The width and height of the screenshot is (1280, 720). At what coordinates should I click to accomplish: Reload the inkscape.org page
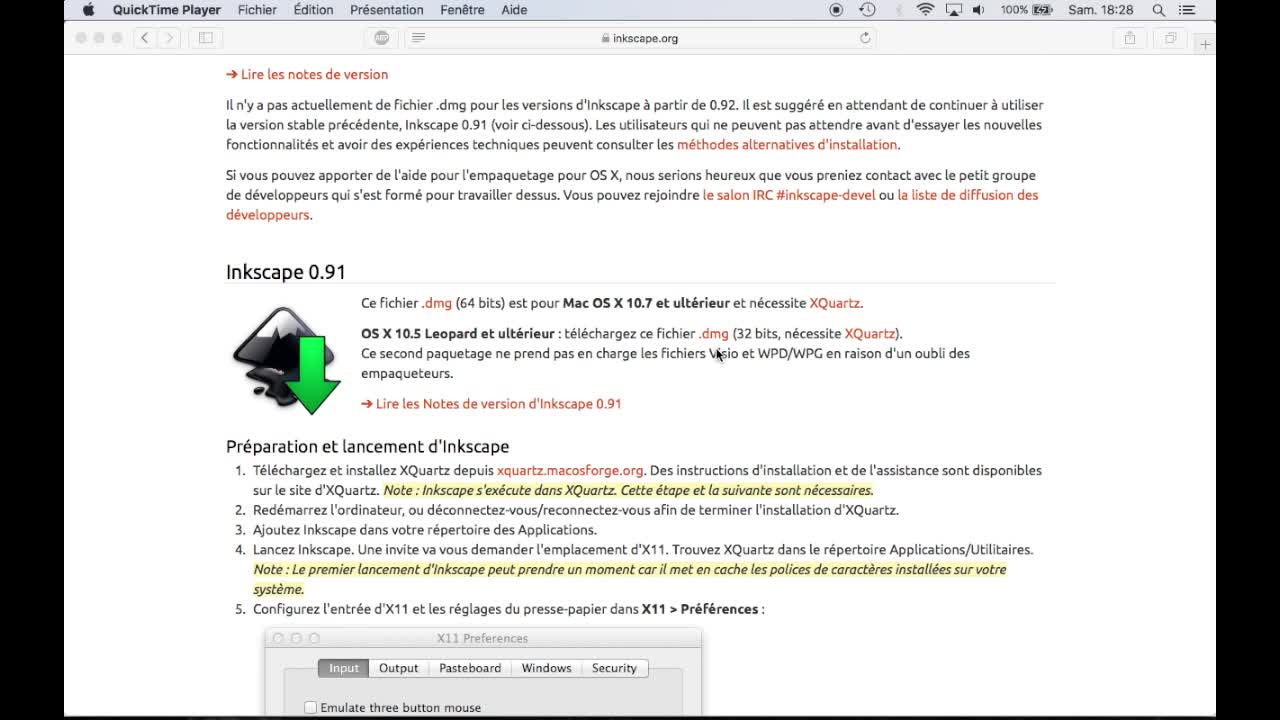click(x=865, y=38)
